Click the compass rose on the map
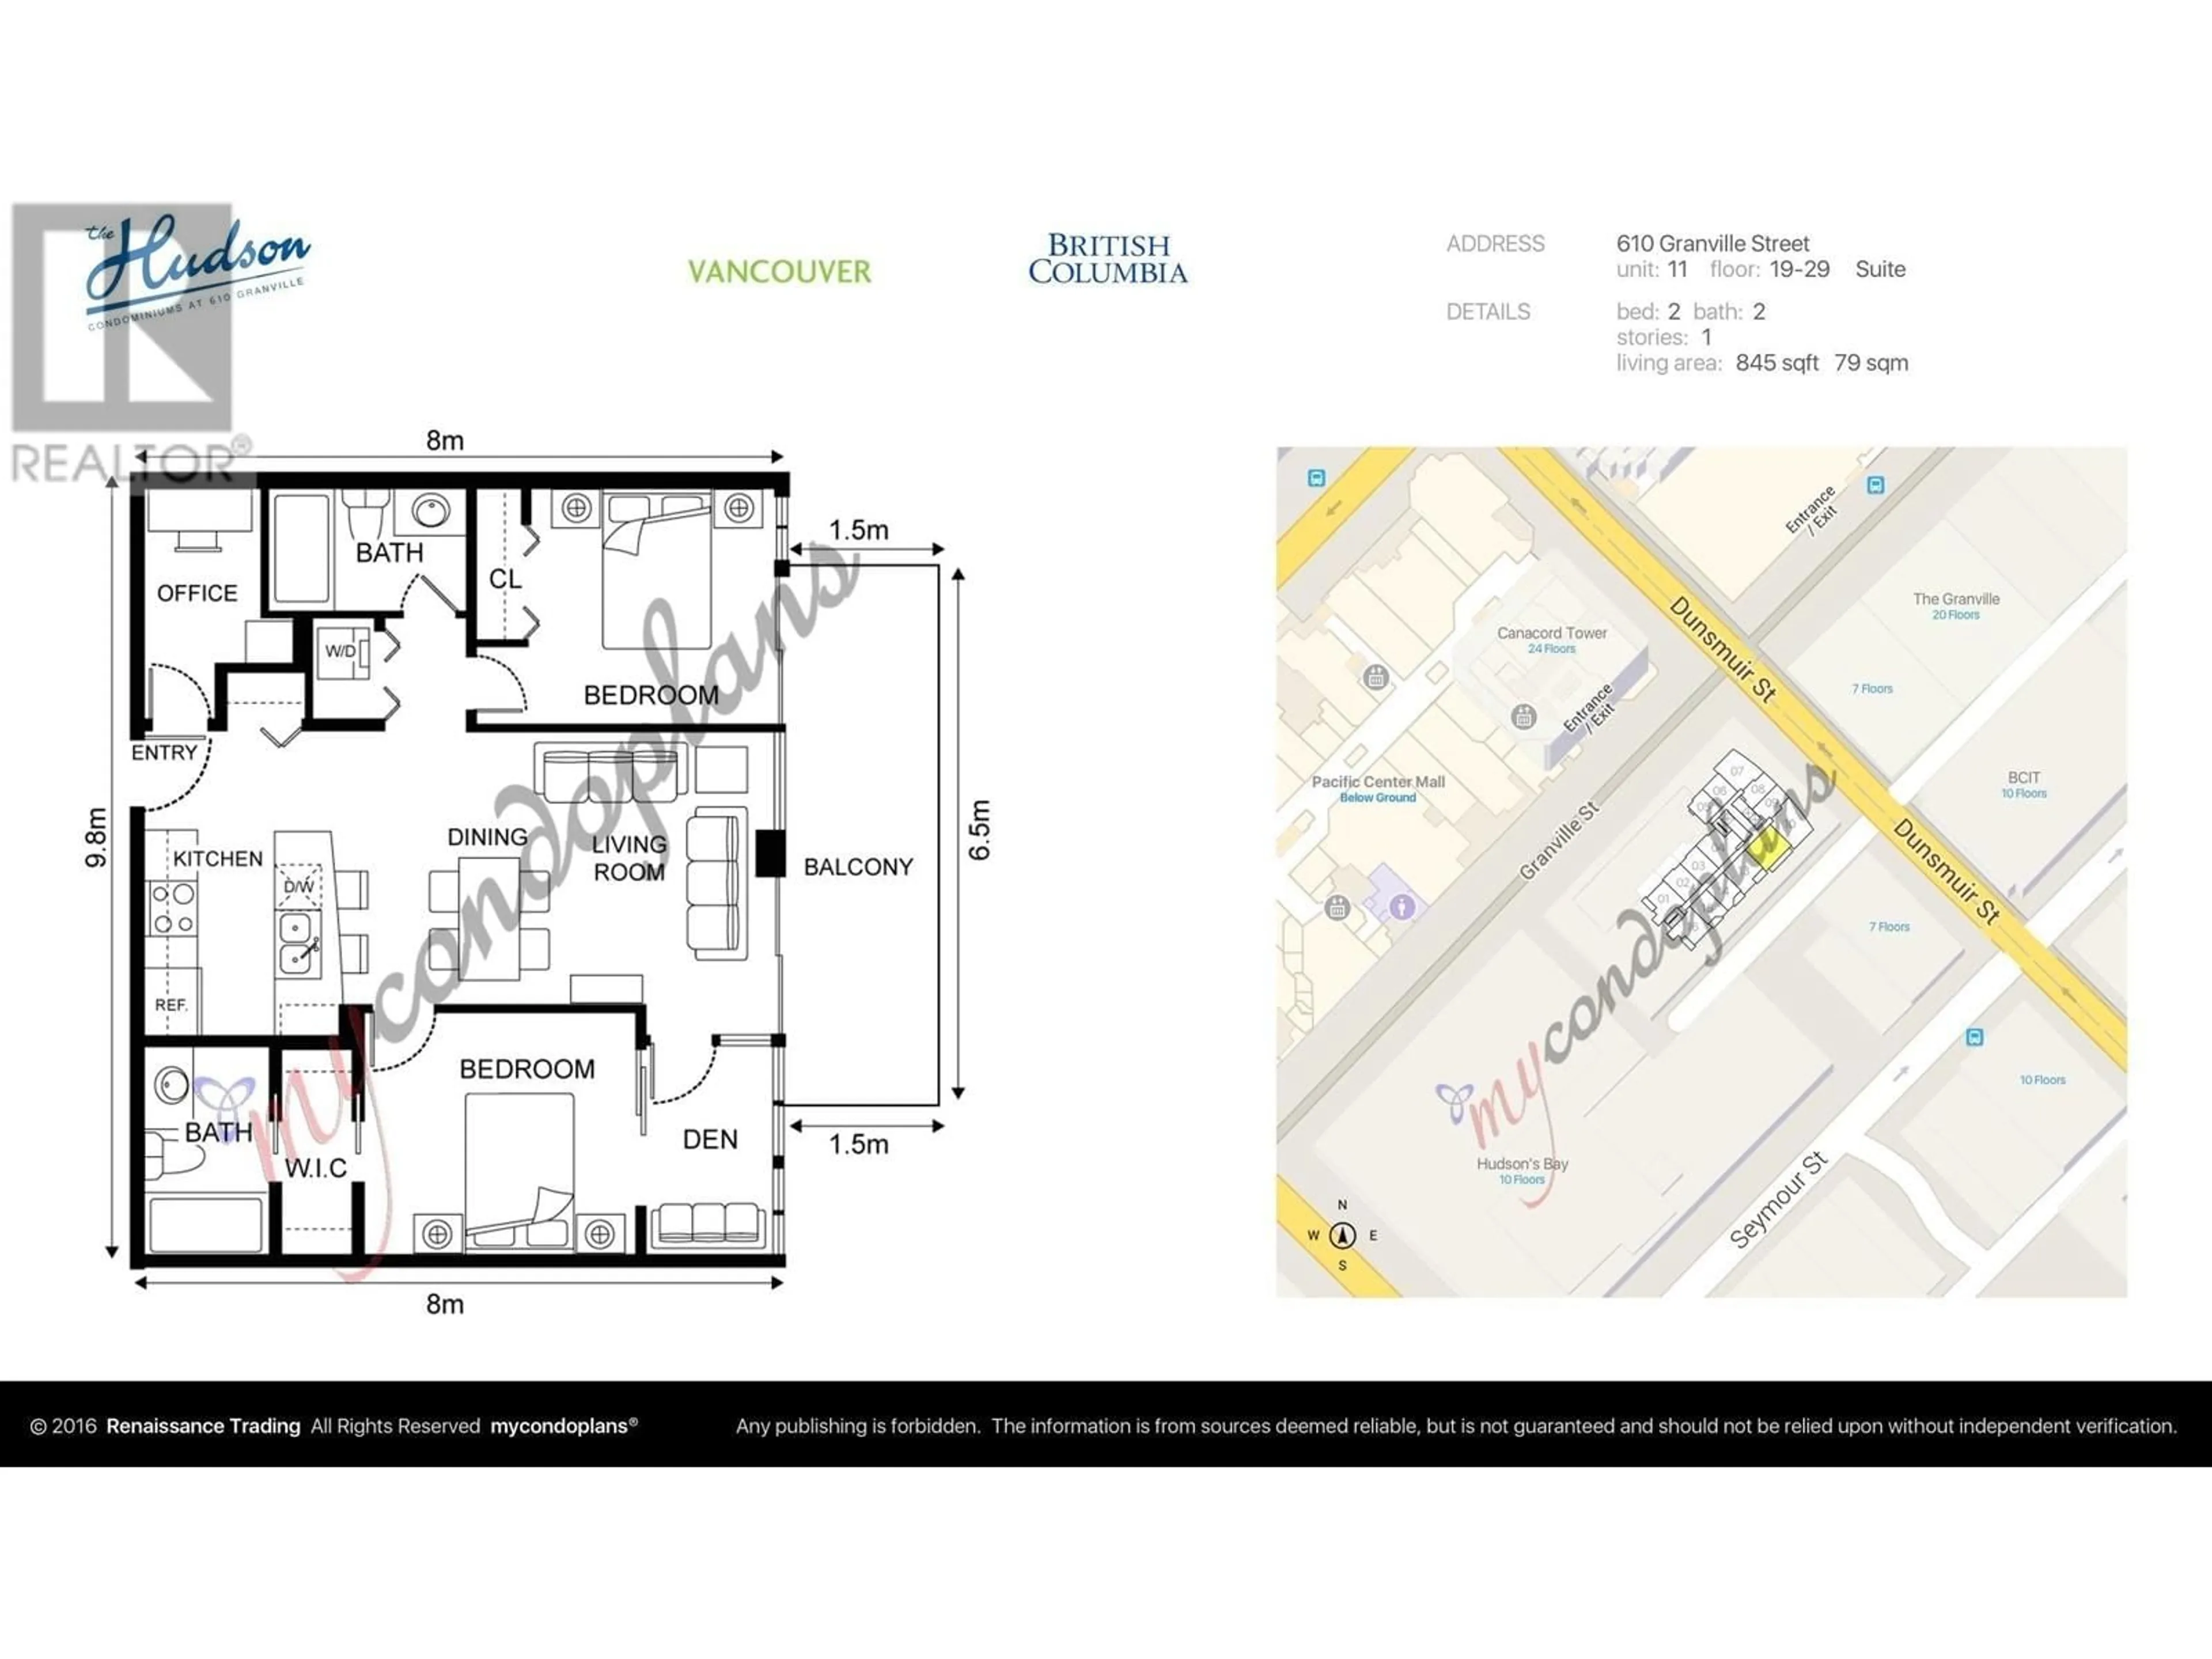This screenshot has height=1659, width=2212. (1342, 1235)
